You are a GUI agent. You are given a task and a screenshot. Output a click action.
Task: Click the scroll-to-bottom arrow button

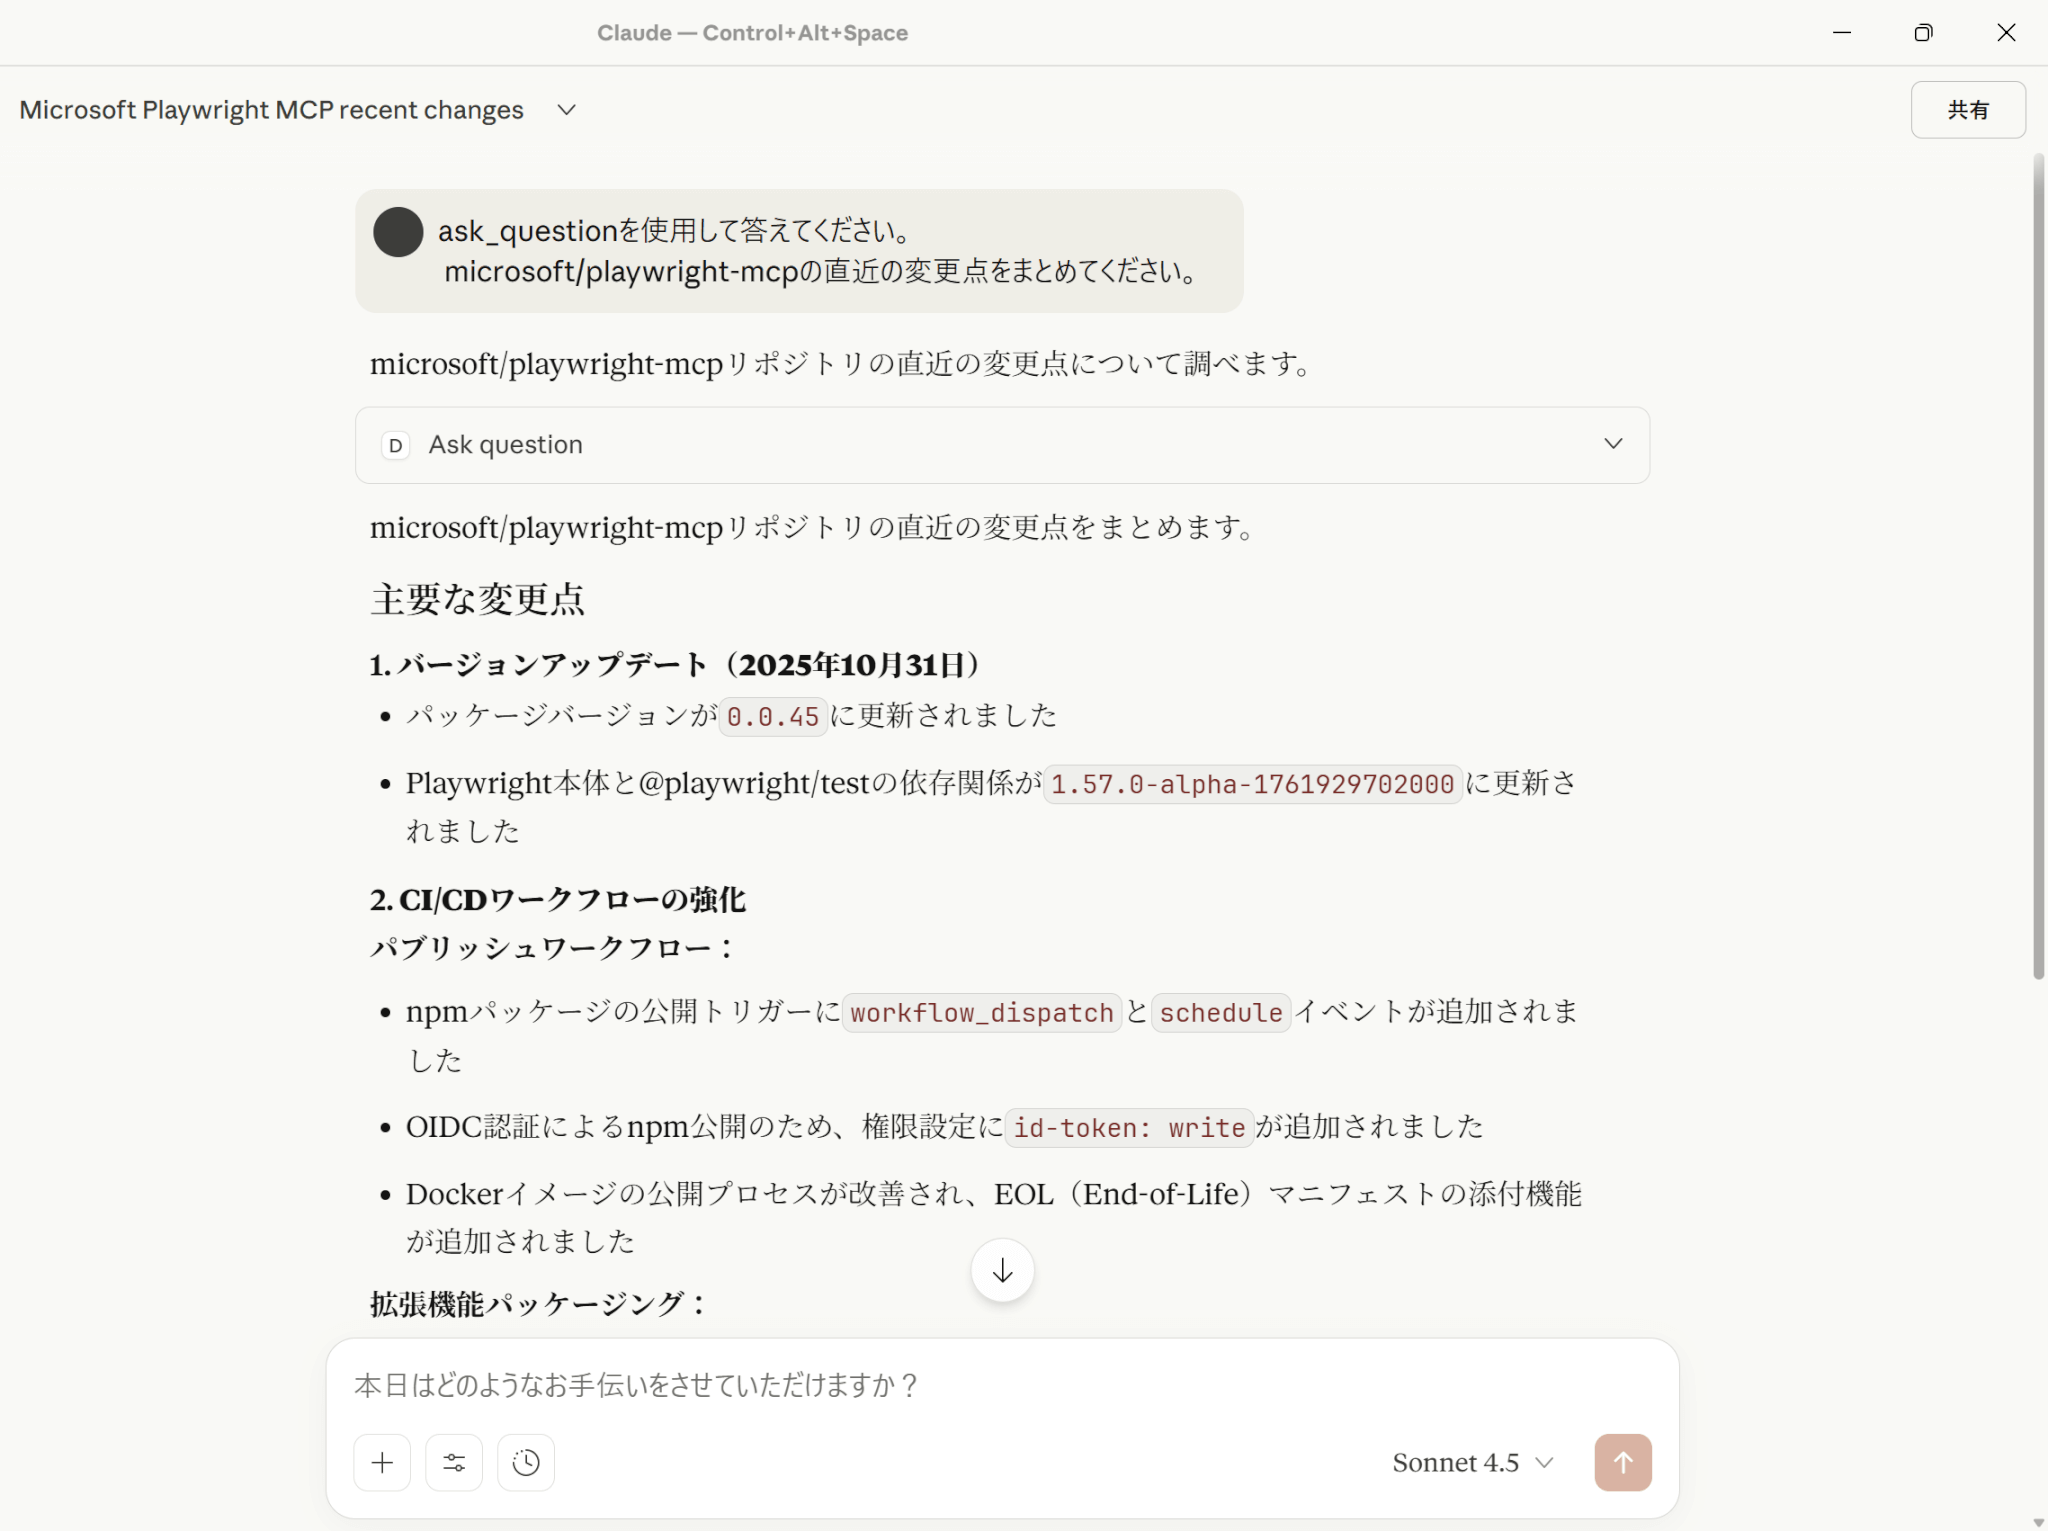point(1002,1271)
